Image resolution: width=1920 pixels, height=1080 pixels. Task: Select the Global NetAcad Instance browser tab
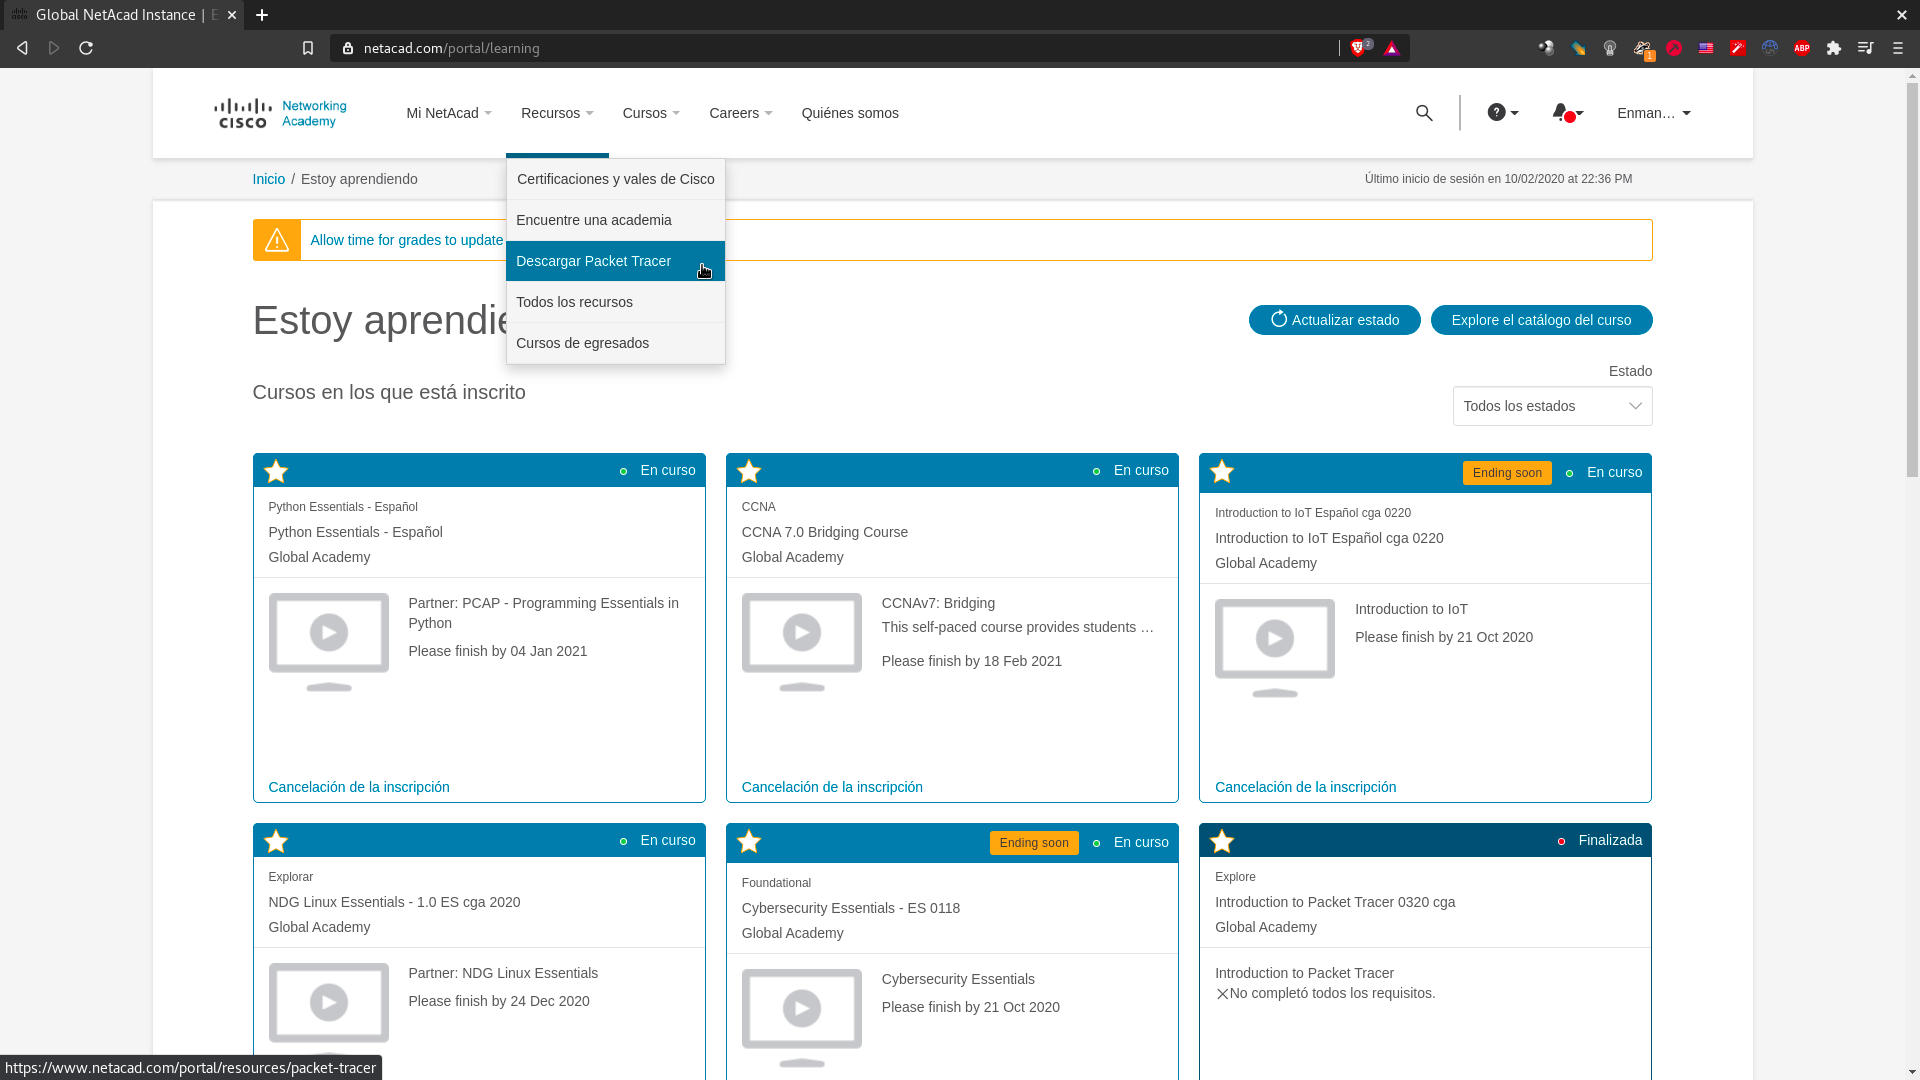123,15
